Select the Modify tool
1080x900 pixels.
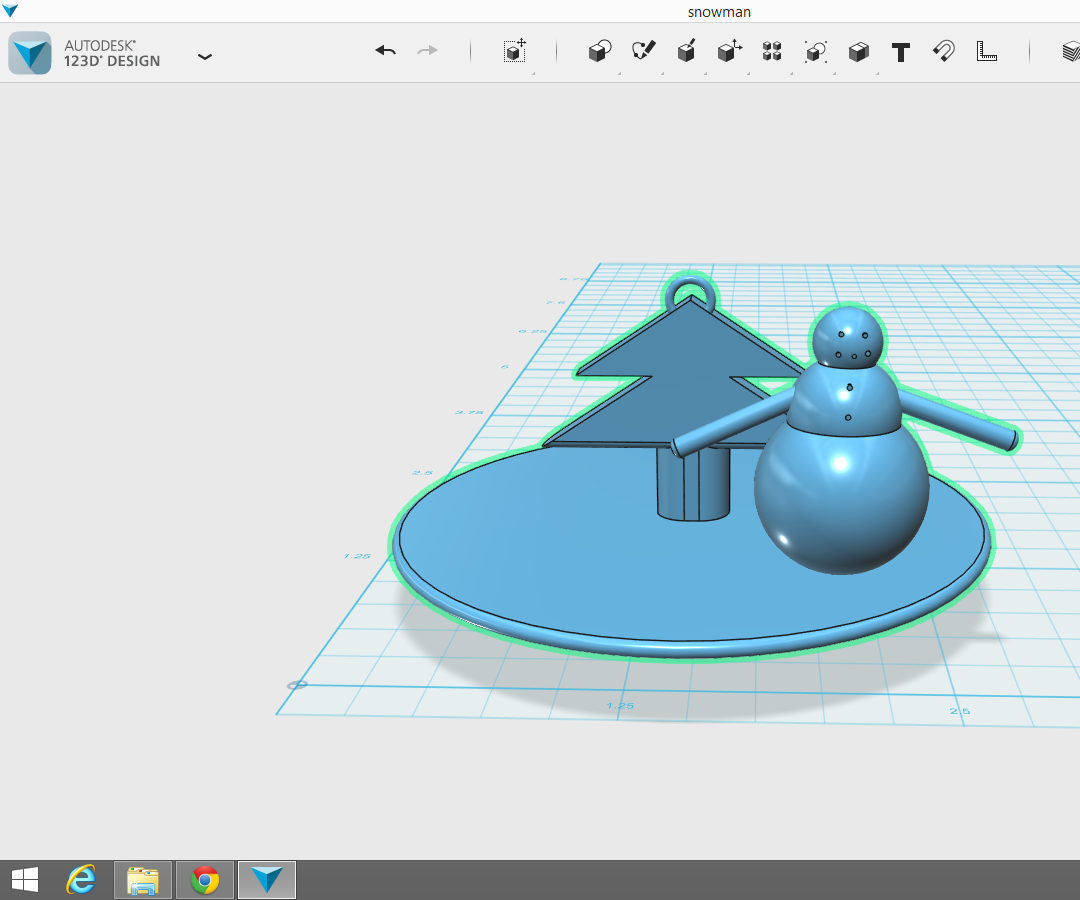729,51
